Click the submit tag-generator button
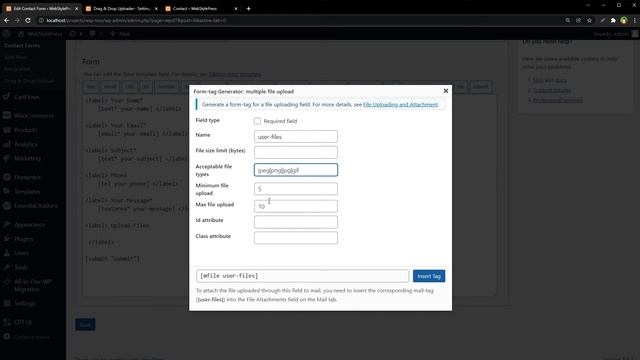This screenshot has width=640, height=360. point(480,87)
